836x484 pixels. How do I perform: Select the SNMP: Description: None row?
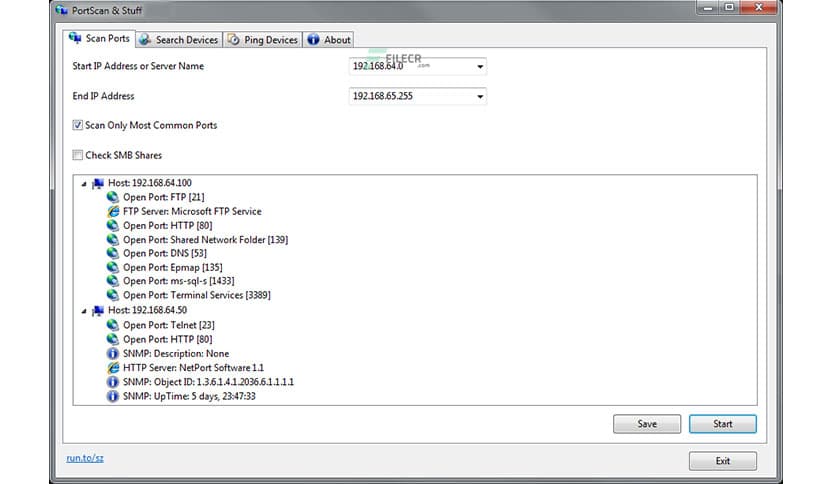click(x=176, y=353)
